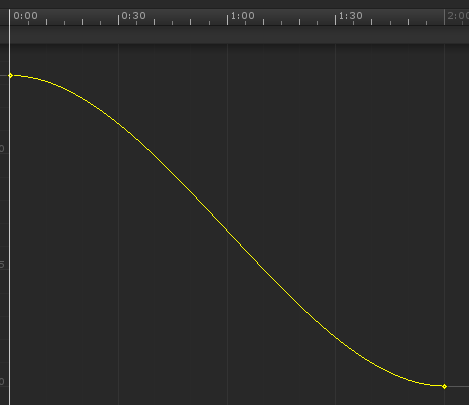This screenshot has width=469, height=405.
Task: Click the 1:00 mark on the time ruler
Action: coord(242,16)
